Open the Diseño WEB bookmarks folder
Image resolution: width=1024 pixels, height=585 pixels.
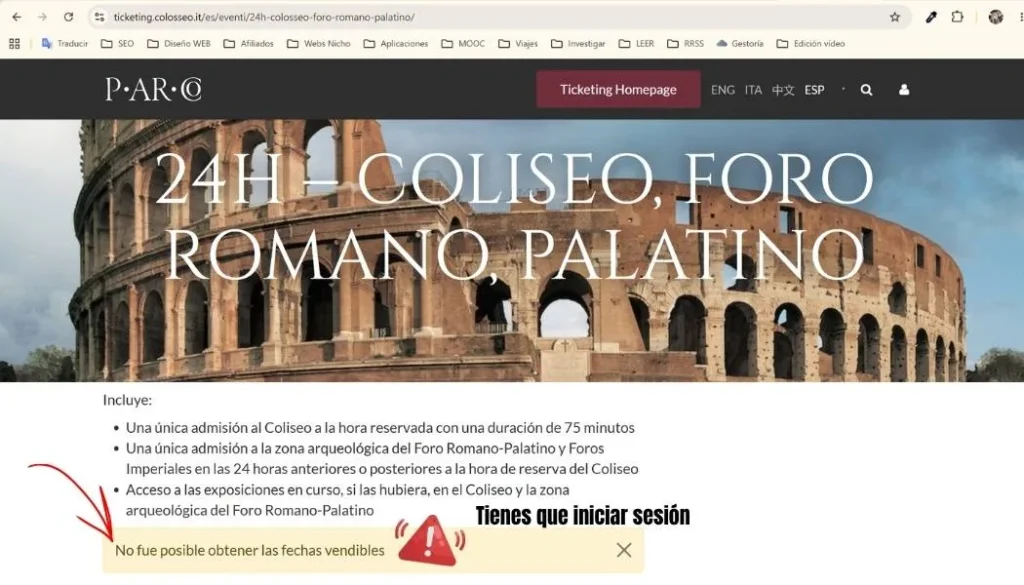pos(179,44)
